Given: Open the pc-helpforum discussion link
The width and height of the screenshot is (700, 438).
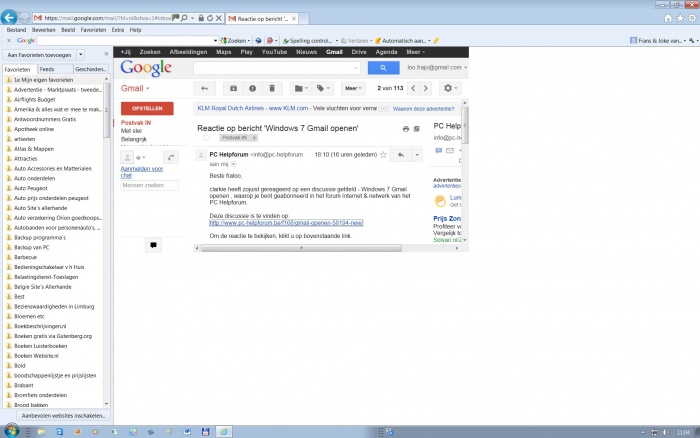Looking at the screenshot, I should click(x=286, y=223).
